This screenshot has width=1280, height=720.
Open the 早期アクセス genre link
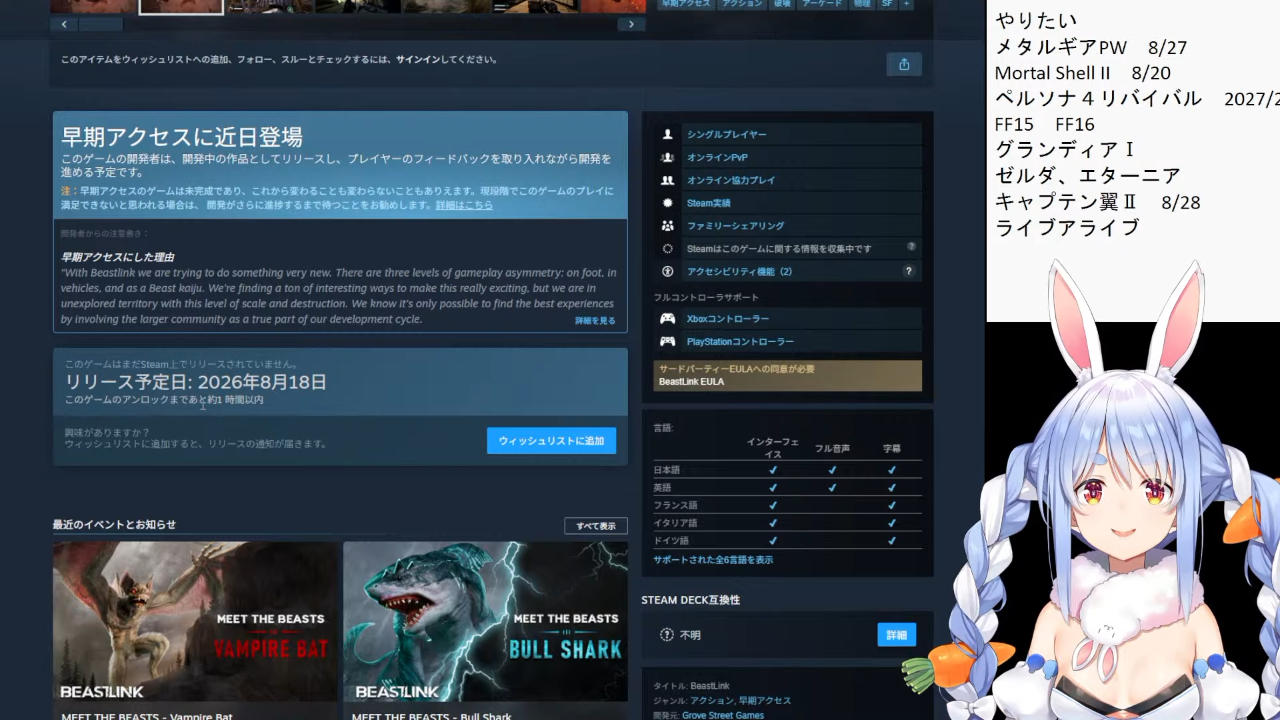(765, 701)
